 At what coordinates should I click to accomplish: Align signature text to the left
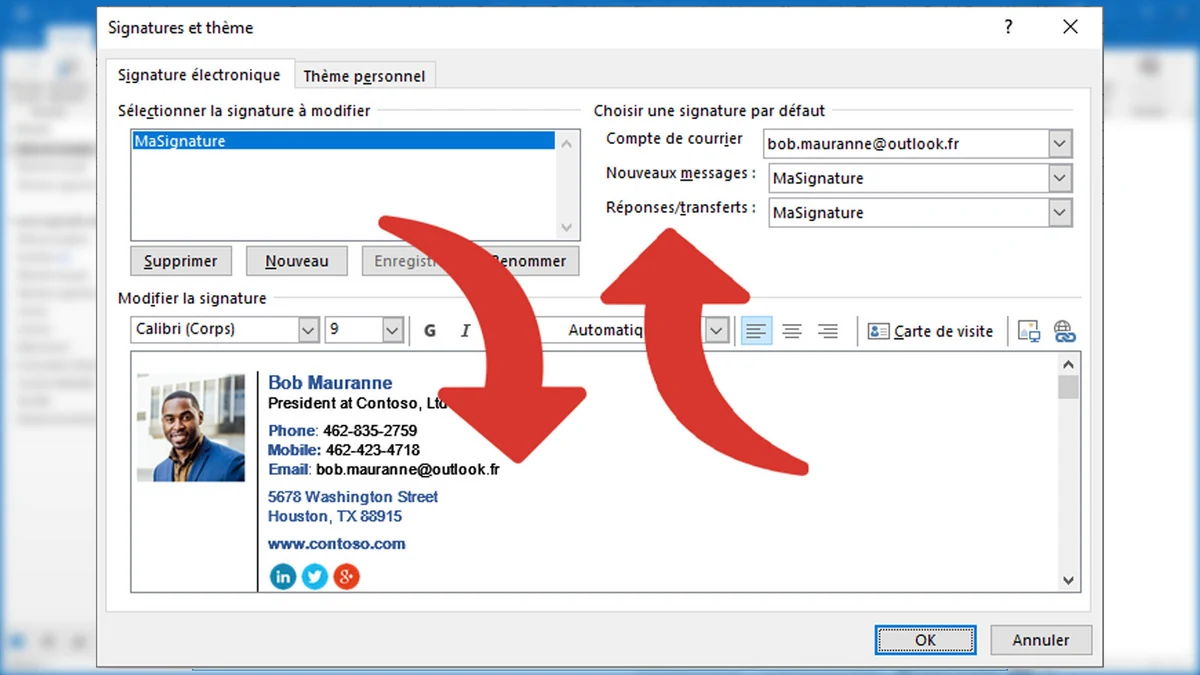[757, 331]
